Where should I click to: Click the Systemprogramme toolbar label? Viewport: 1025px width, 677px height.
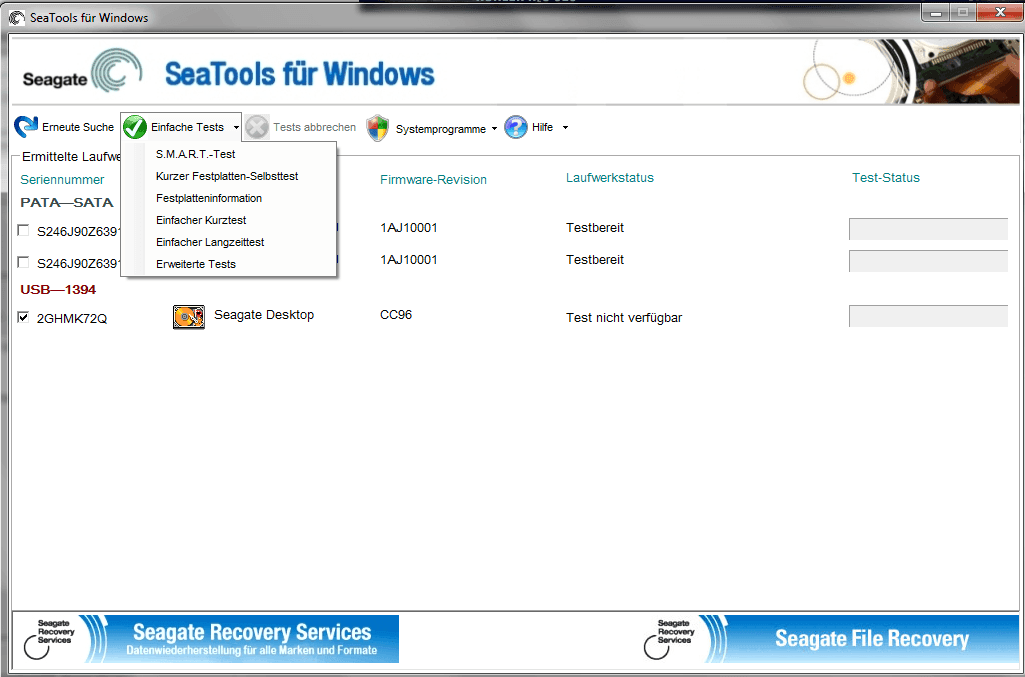(x=441, y=129)
